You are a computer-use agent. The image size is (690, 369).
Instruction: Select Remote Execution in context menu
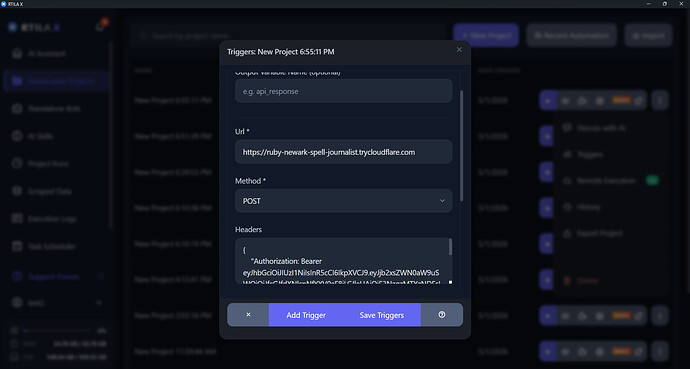612,180
